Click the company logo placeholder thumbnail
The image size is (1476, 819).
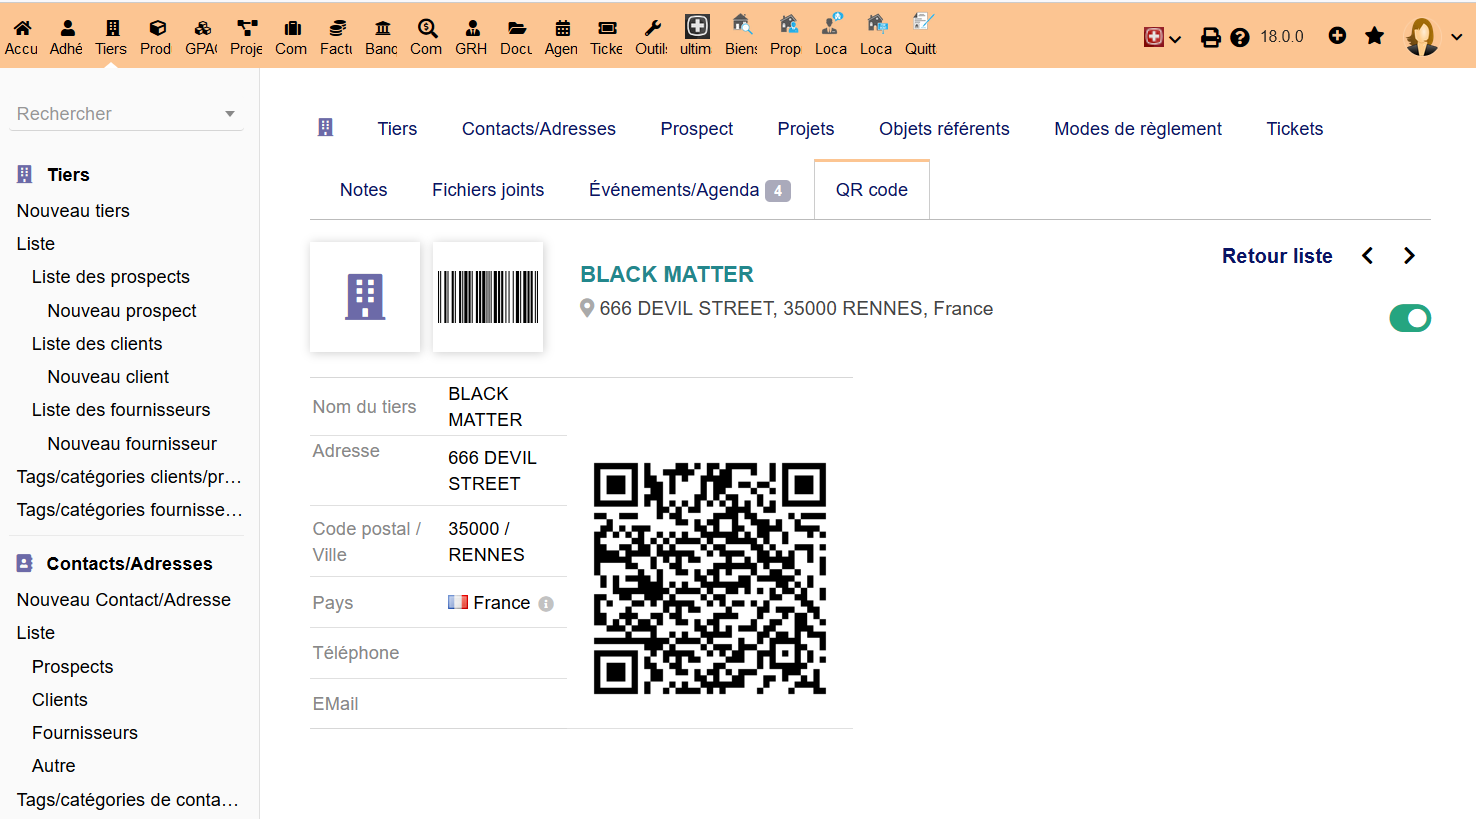(365, 297)
